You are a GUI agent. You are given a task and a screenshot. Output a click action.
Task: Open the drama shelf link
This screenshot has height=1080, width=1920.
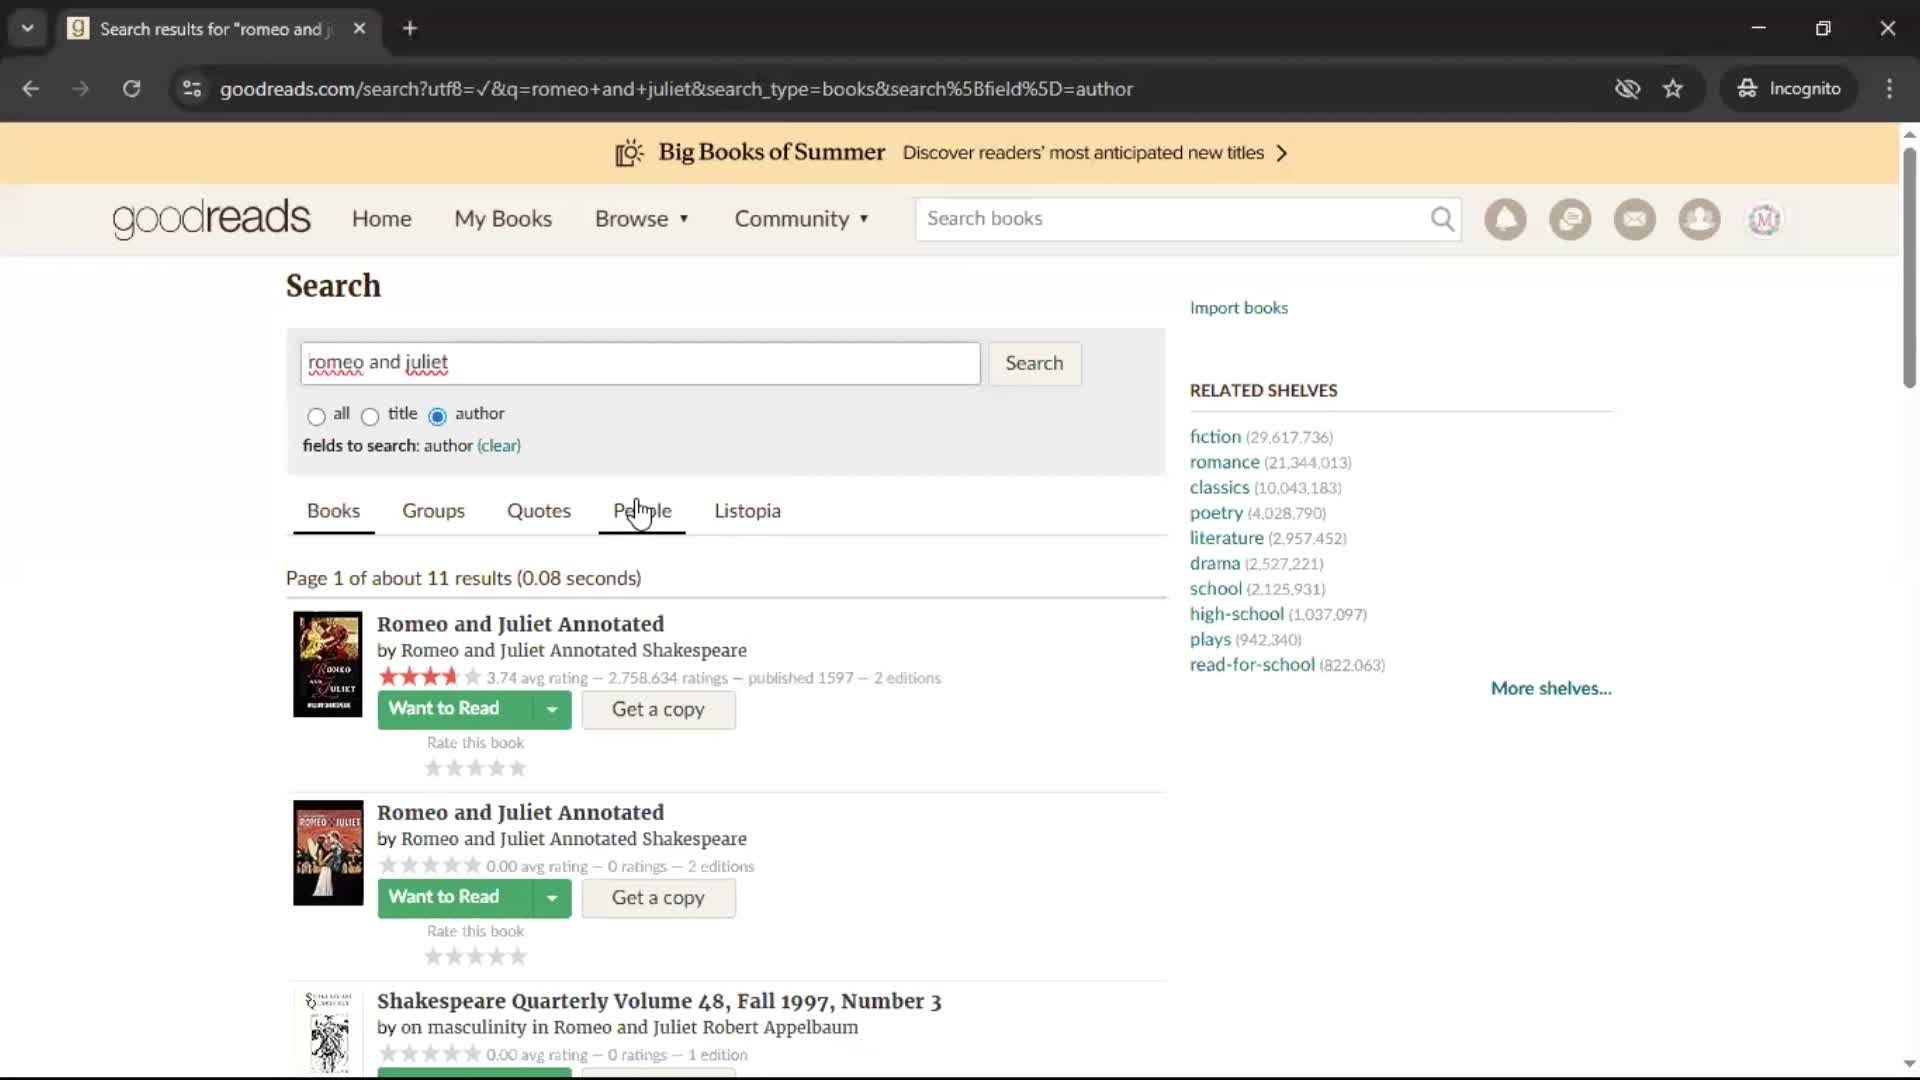(x=1214, y=564)
